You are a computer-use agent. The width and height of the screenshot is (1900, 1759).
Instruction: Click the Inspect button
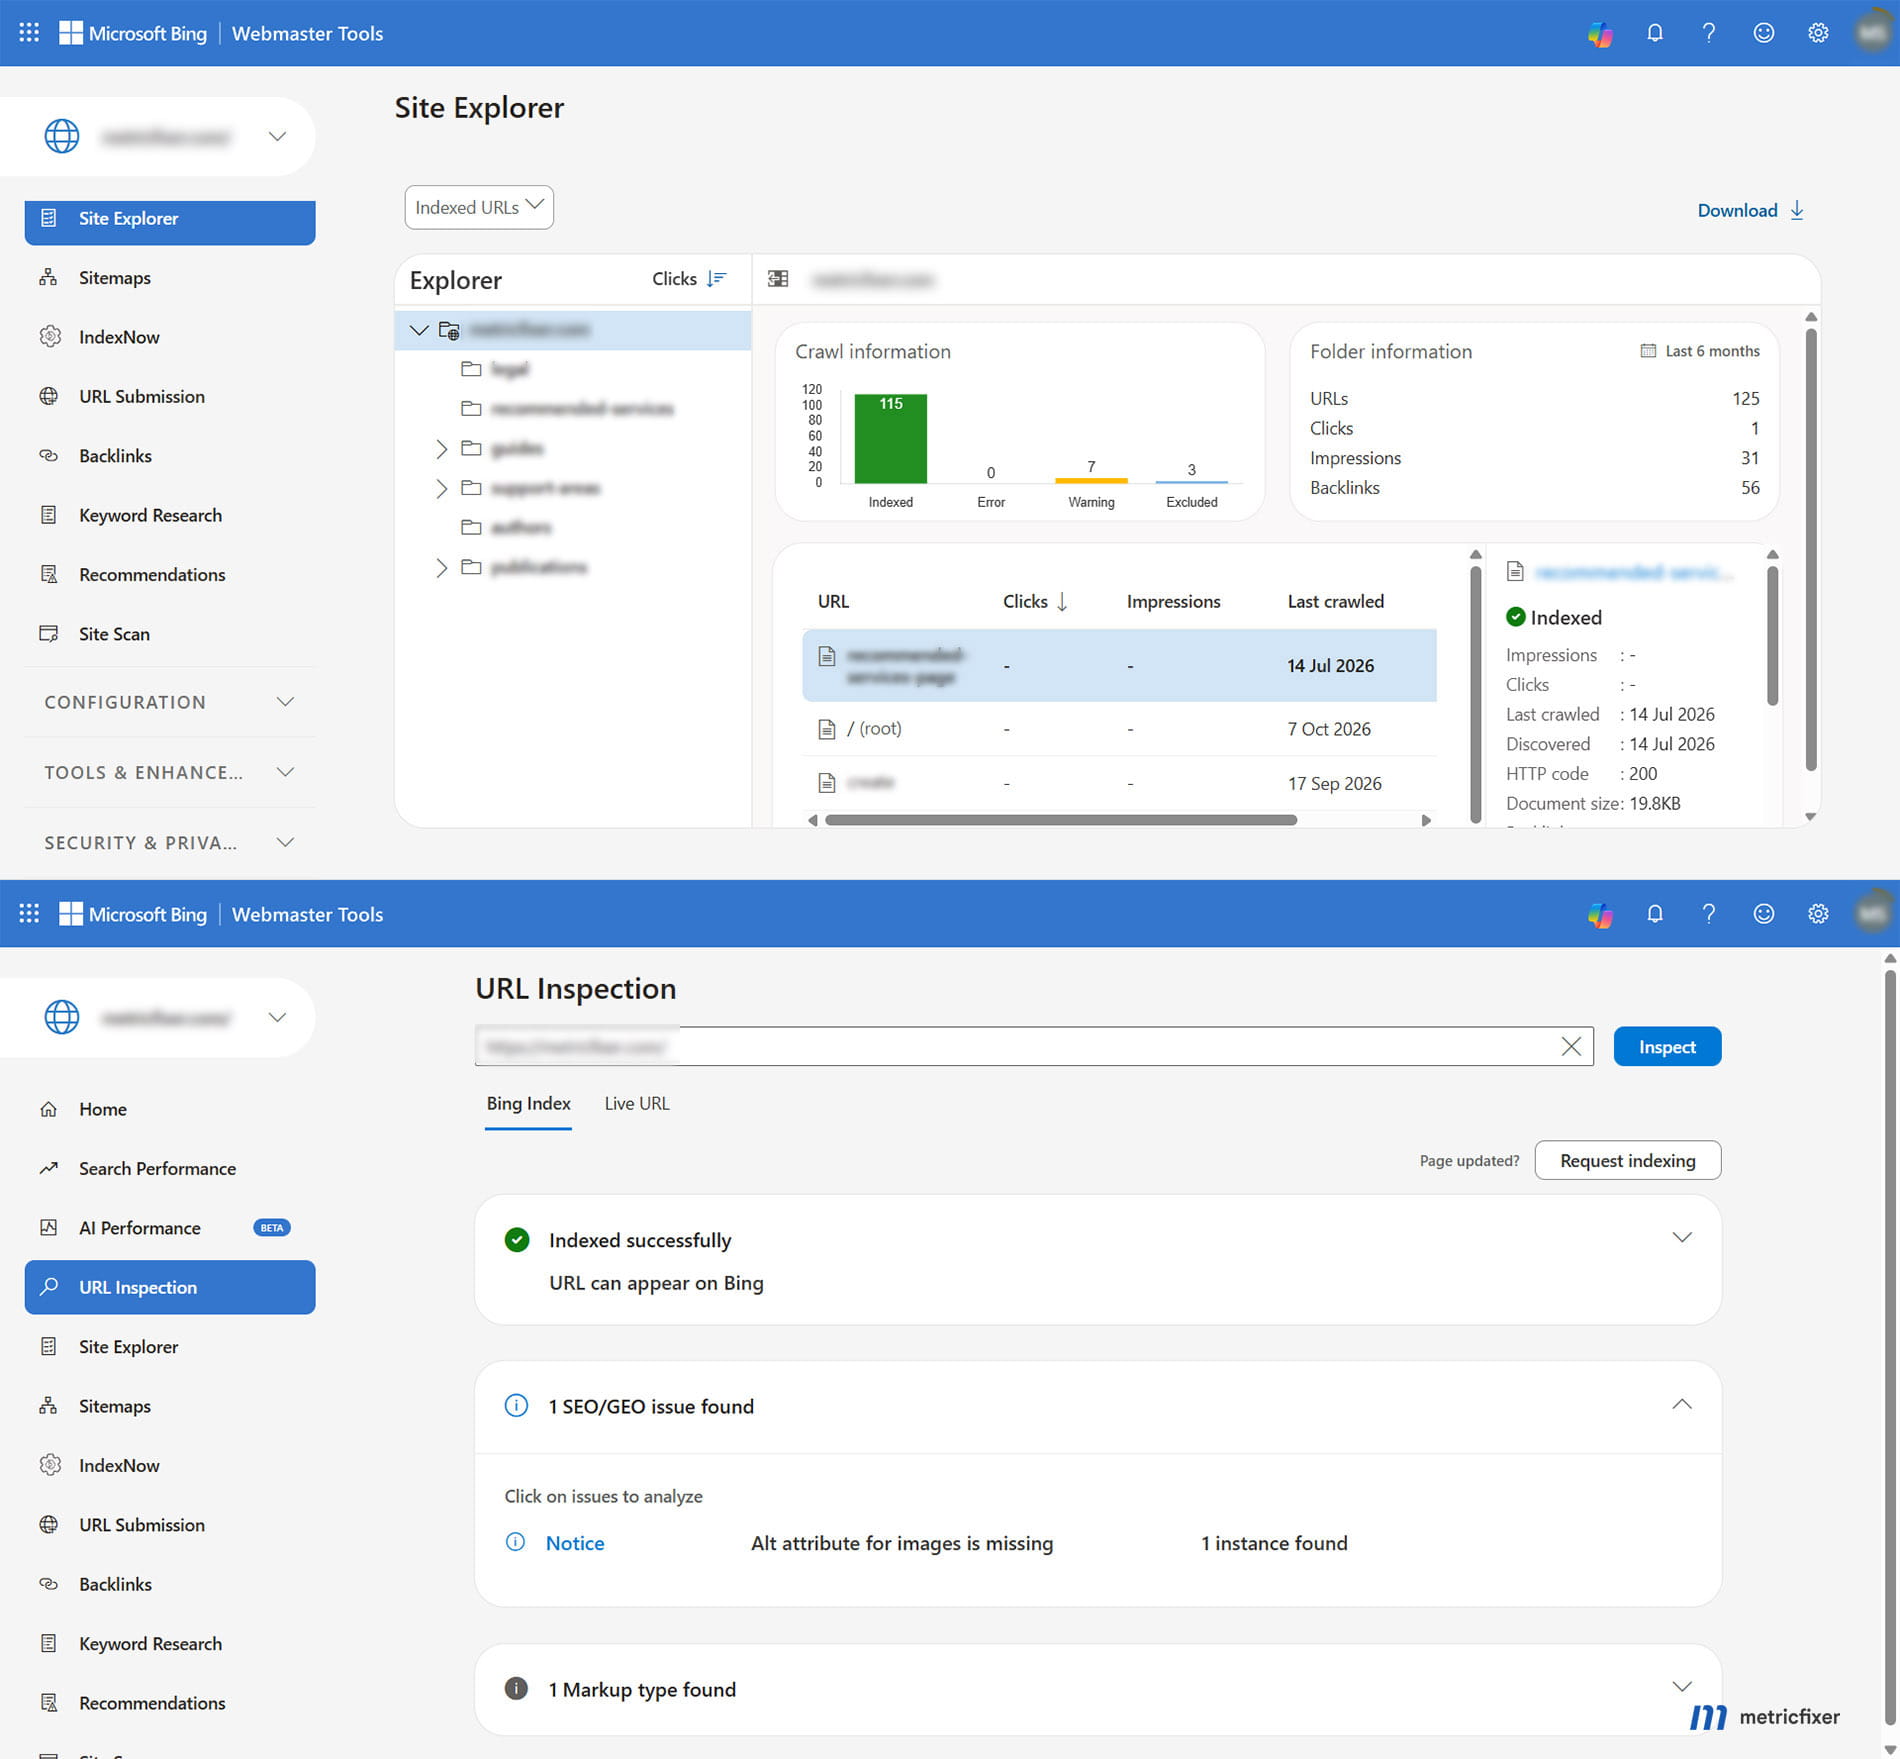[1667, 1046]
